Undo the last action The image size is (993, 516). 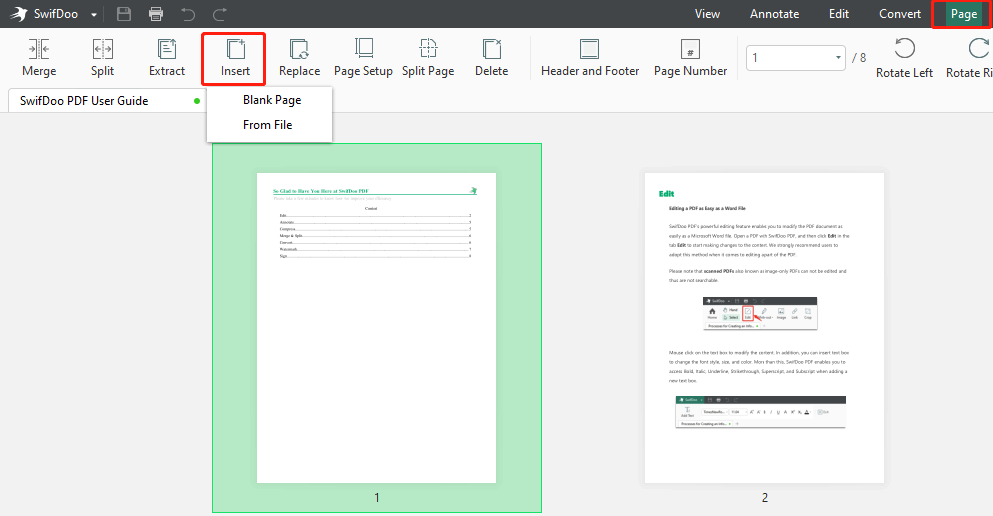188,14
